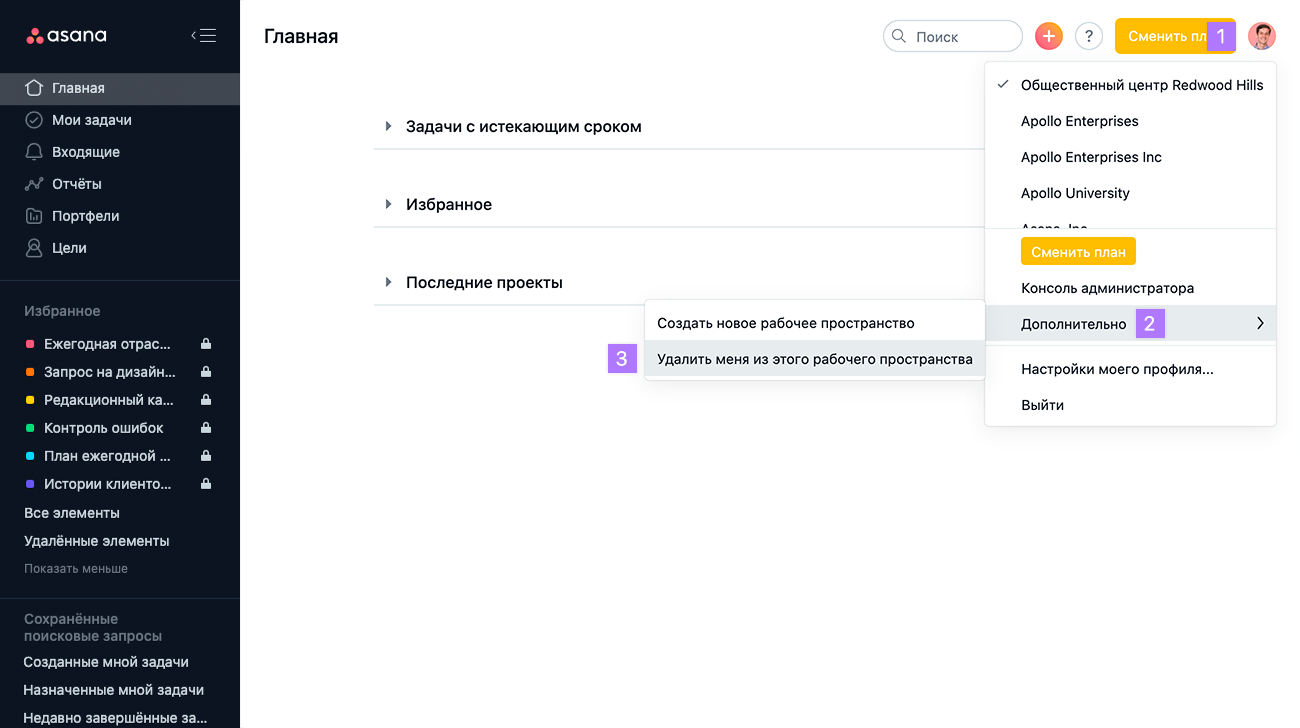The height and width of the screenshot is (728, 1300).
Task: Open saved search Созданные мной задачи
Action: (x=106, y=662)
